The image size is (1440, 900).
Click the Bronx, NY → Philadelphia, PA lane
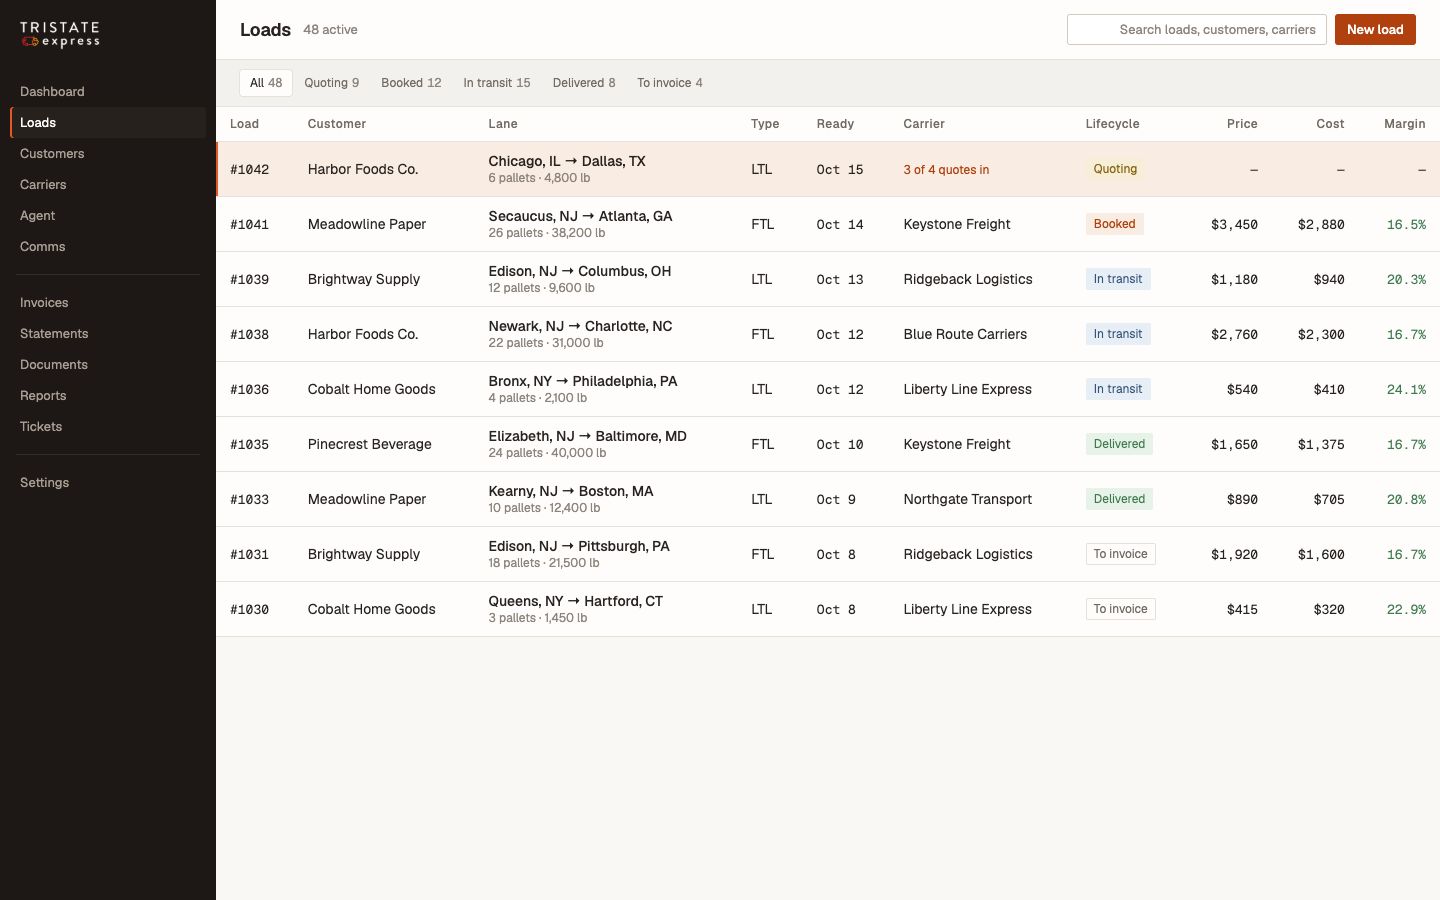(583, 381)
